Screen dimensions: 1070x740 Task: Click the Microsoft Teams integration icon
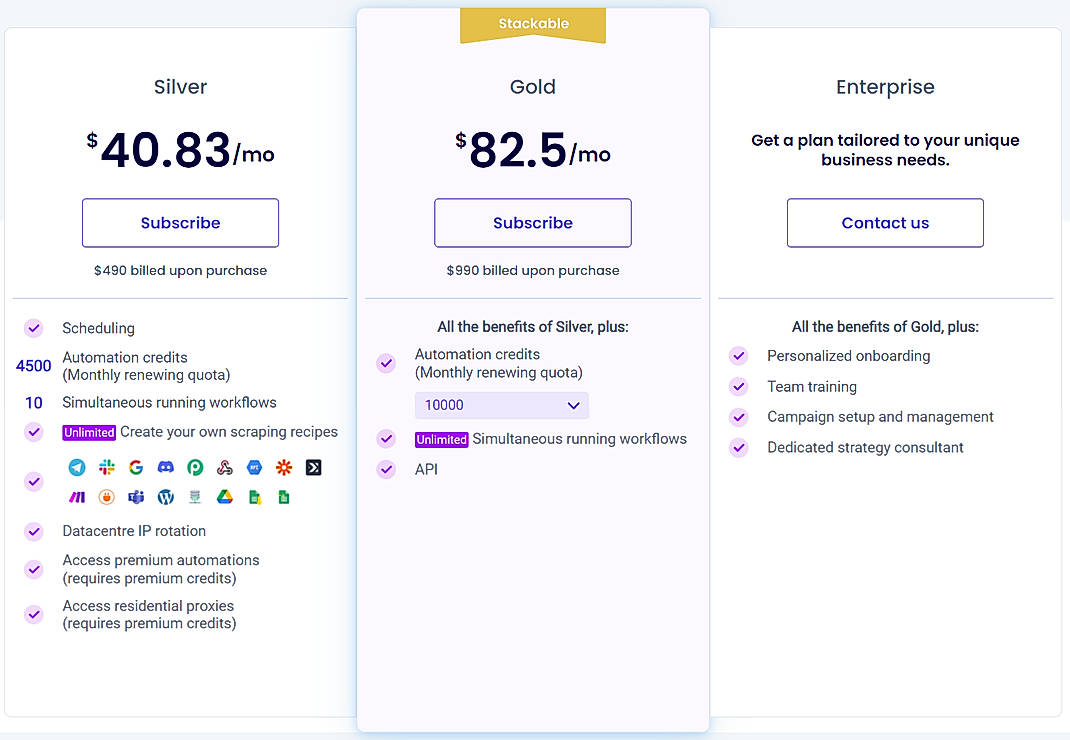coord(135,496)
